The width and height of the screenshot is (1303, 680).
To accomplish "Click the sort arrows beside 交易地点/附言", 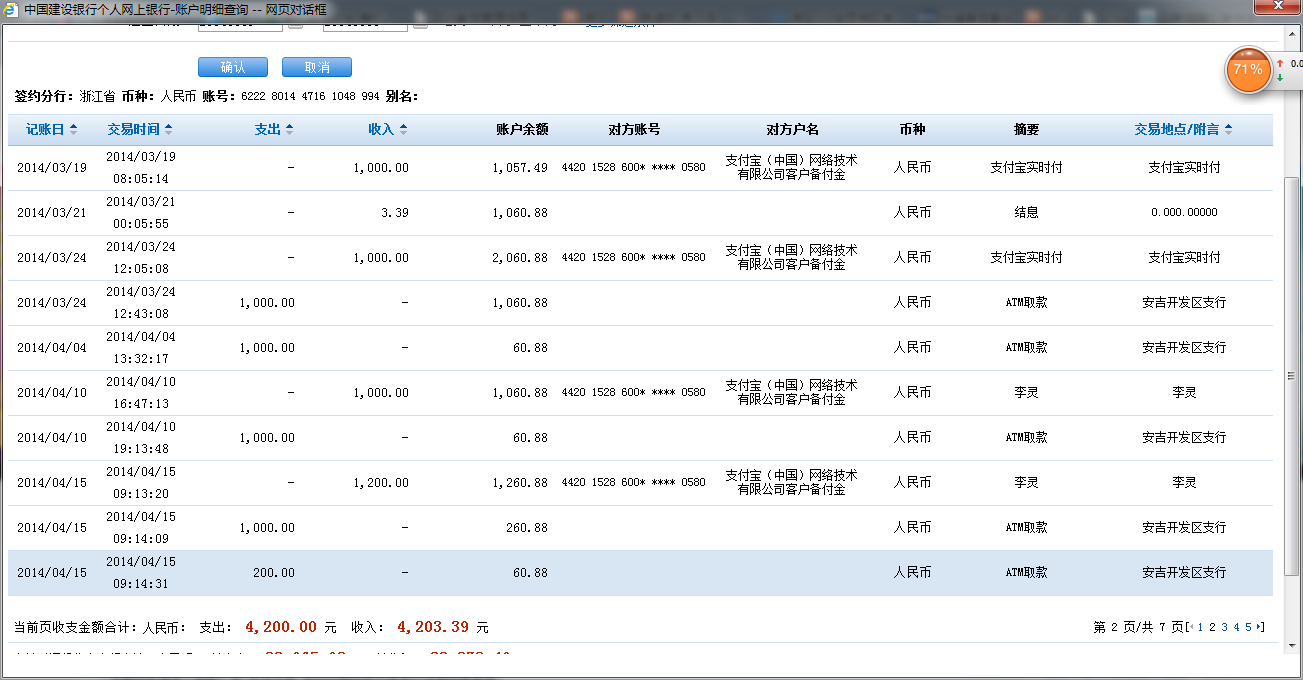I will 1228,130.
